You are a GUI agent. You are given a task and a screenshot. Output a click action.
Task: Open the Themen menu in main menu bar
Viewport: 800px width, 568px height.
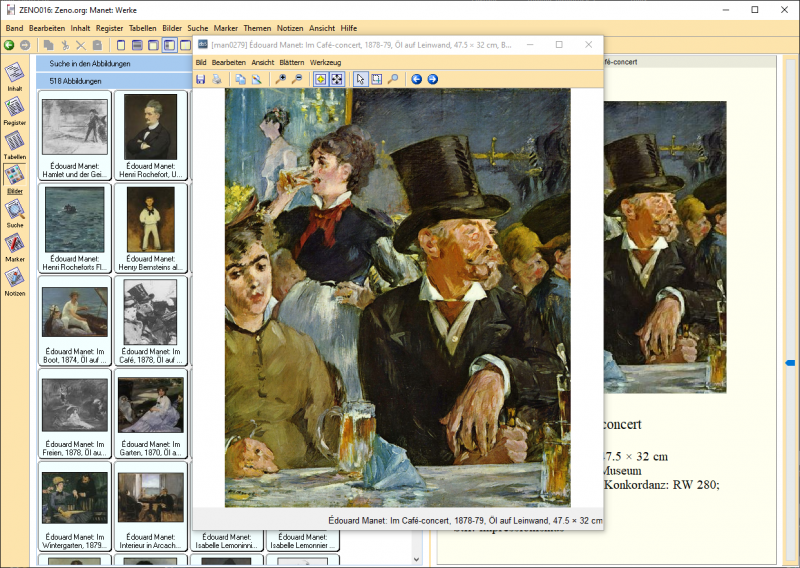[x=257, y=28]
